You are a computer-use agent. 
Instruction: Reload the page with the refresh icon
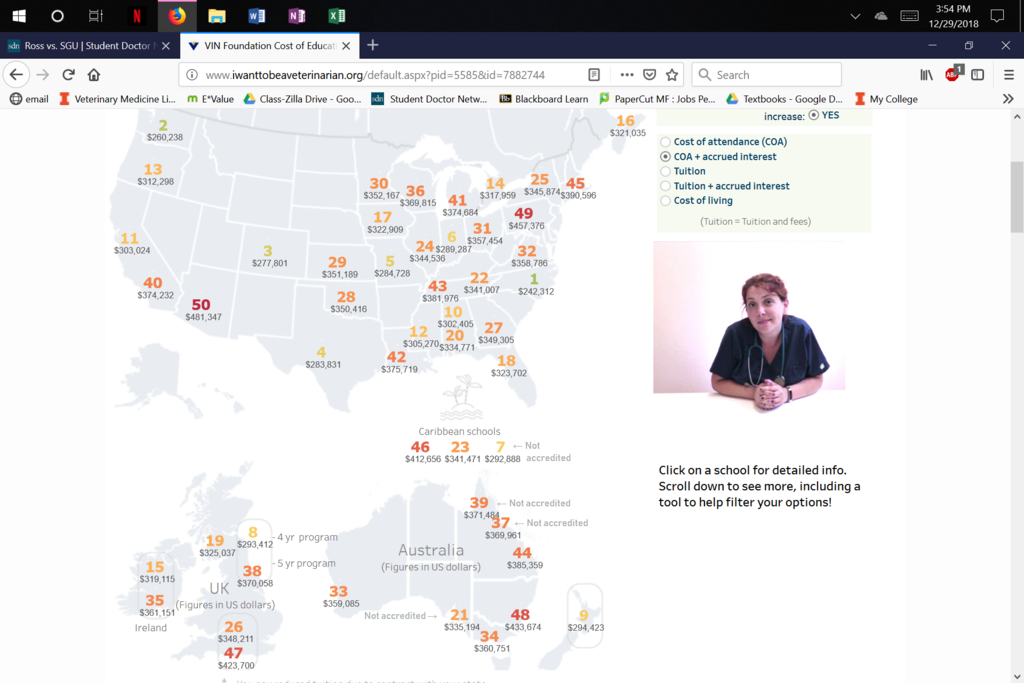69,74
